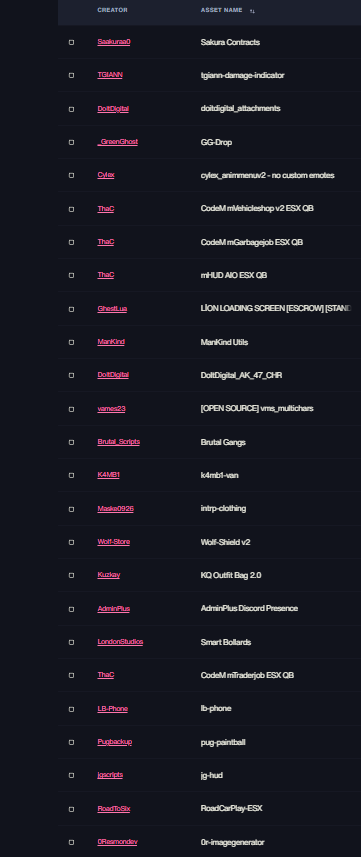
Task: Select checkbox next to GG-Drop
Action: pos(71,142)
